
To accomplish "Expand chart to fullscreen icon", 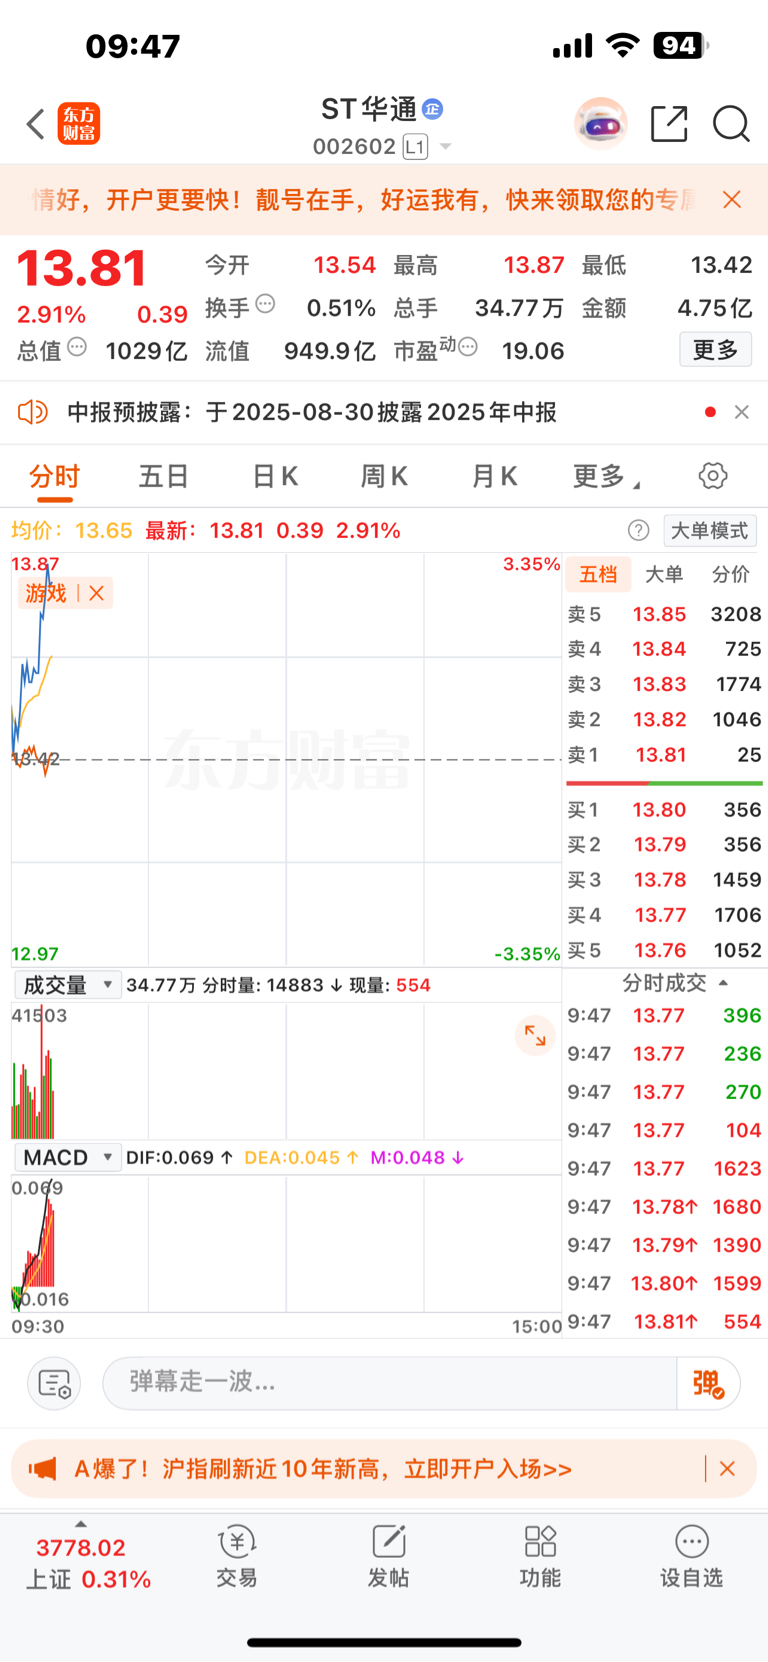I will click(535, 1035).
